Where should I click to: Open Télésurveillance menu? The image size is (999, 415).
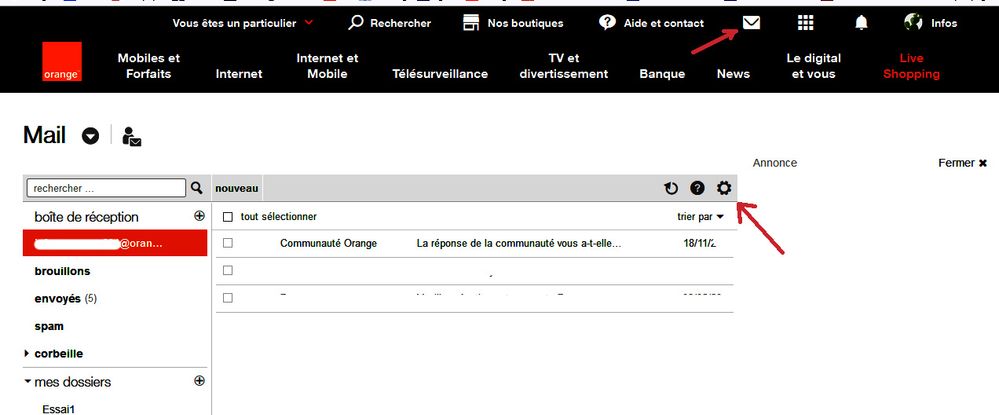pos(440,74)
